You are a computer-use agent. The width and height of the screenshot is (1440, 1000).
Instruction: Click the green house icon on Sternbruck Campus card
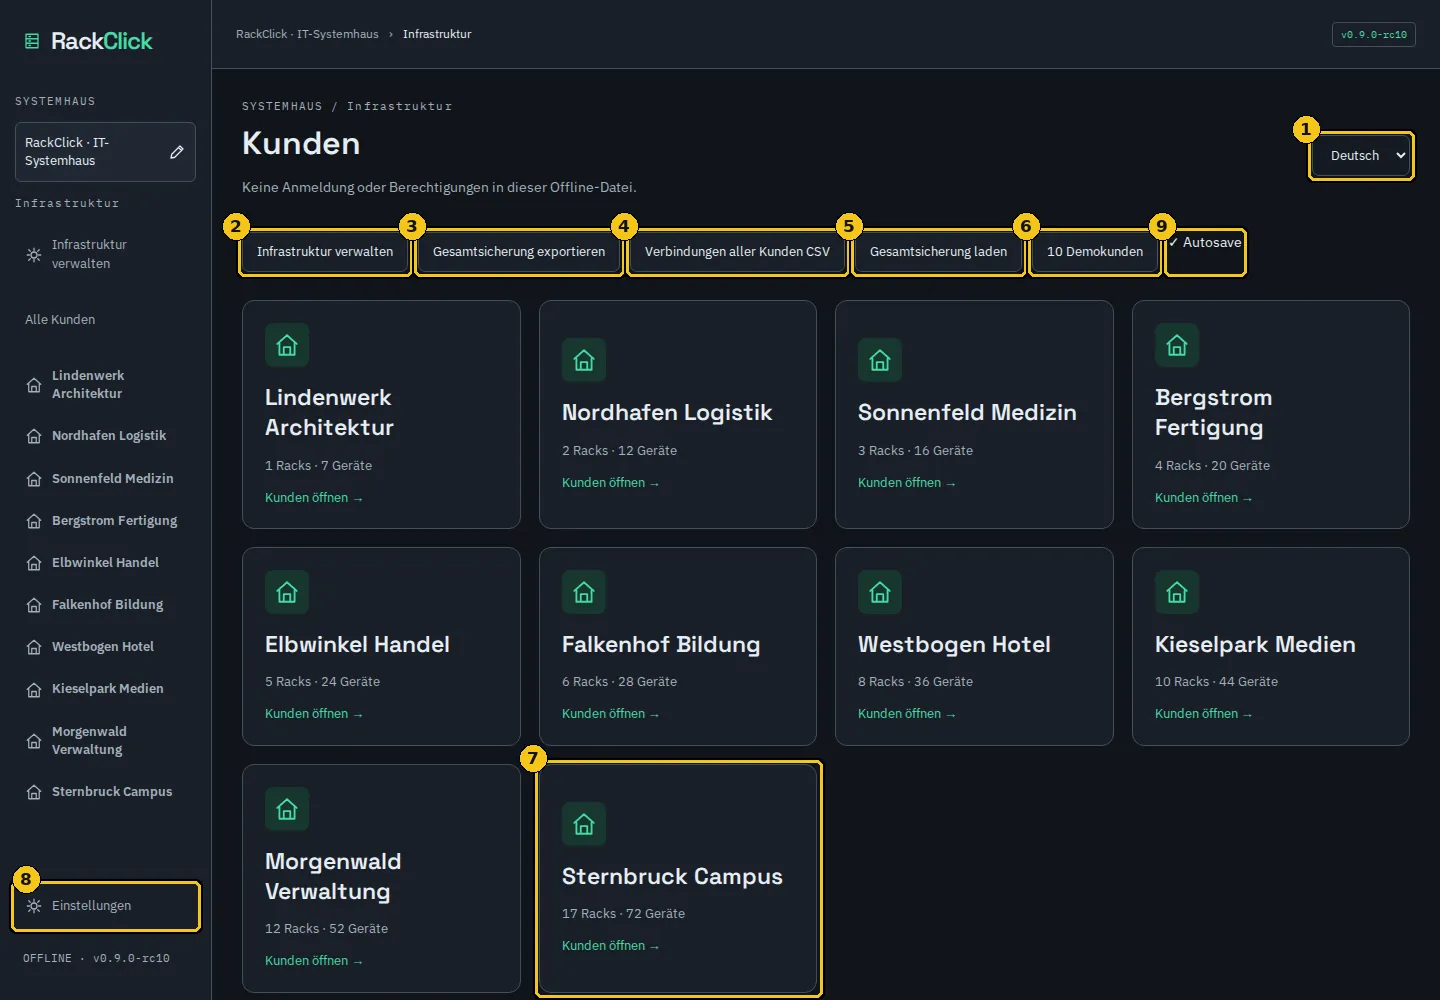click(584, 824)
